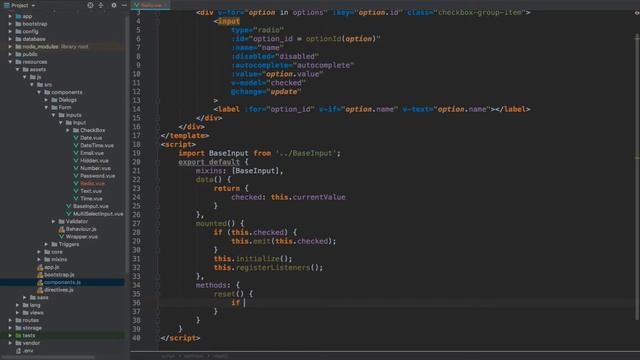Viewport: 640px width, 360px height.
Task: Expand the views folder arrow
Action: [x=18, y=313]
